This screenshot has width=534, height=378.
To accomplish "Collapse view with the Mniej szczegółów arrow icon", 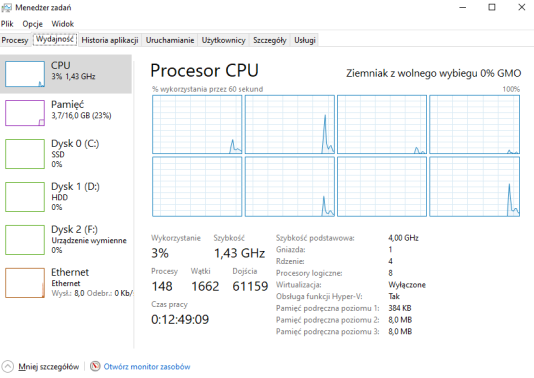I will [7, 367].
